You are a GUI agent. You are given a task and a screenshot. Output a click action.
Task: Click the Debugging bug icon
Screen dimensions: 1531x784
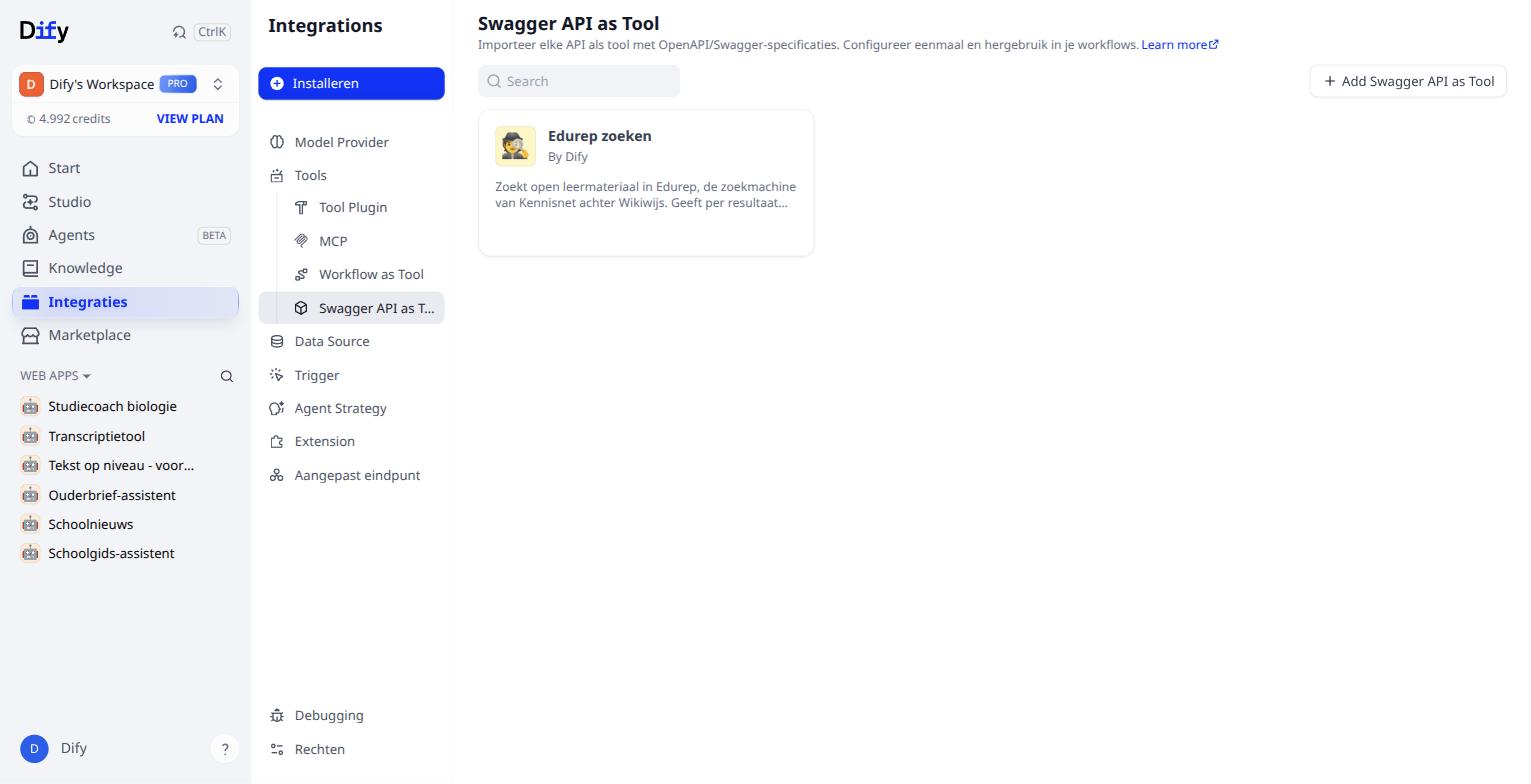277,715
